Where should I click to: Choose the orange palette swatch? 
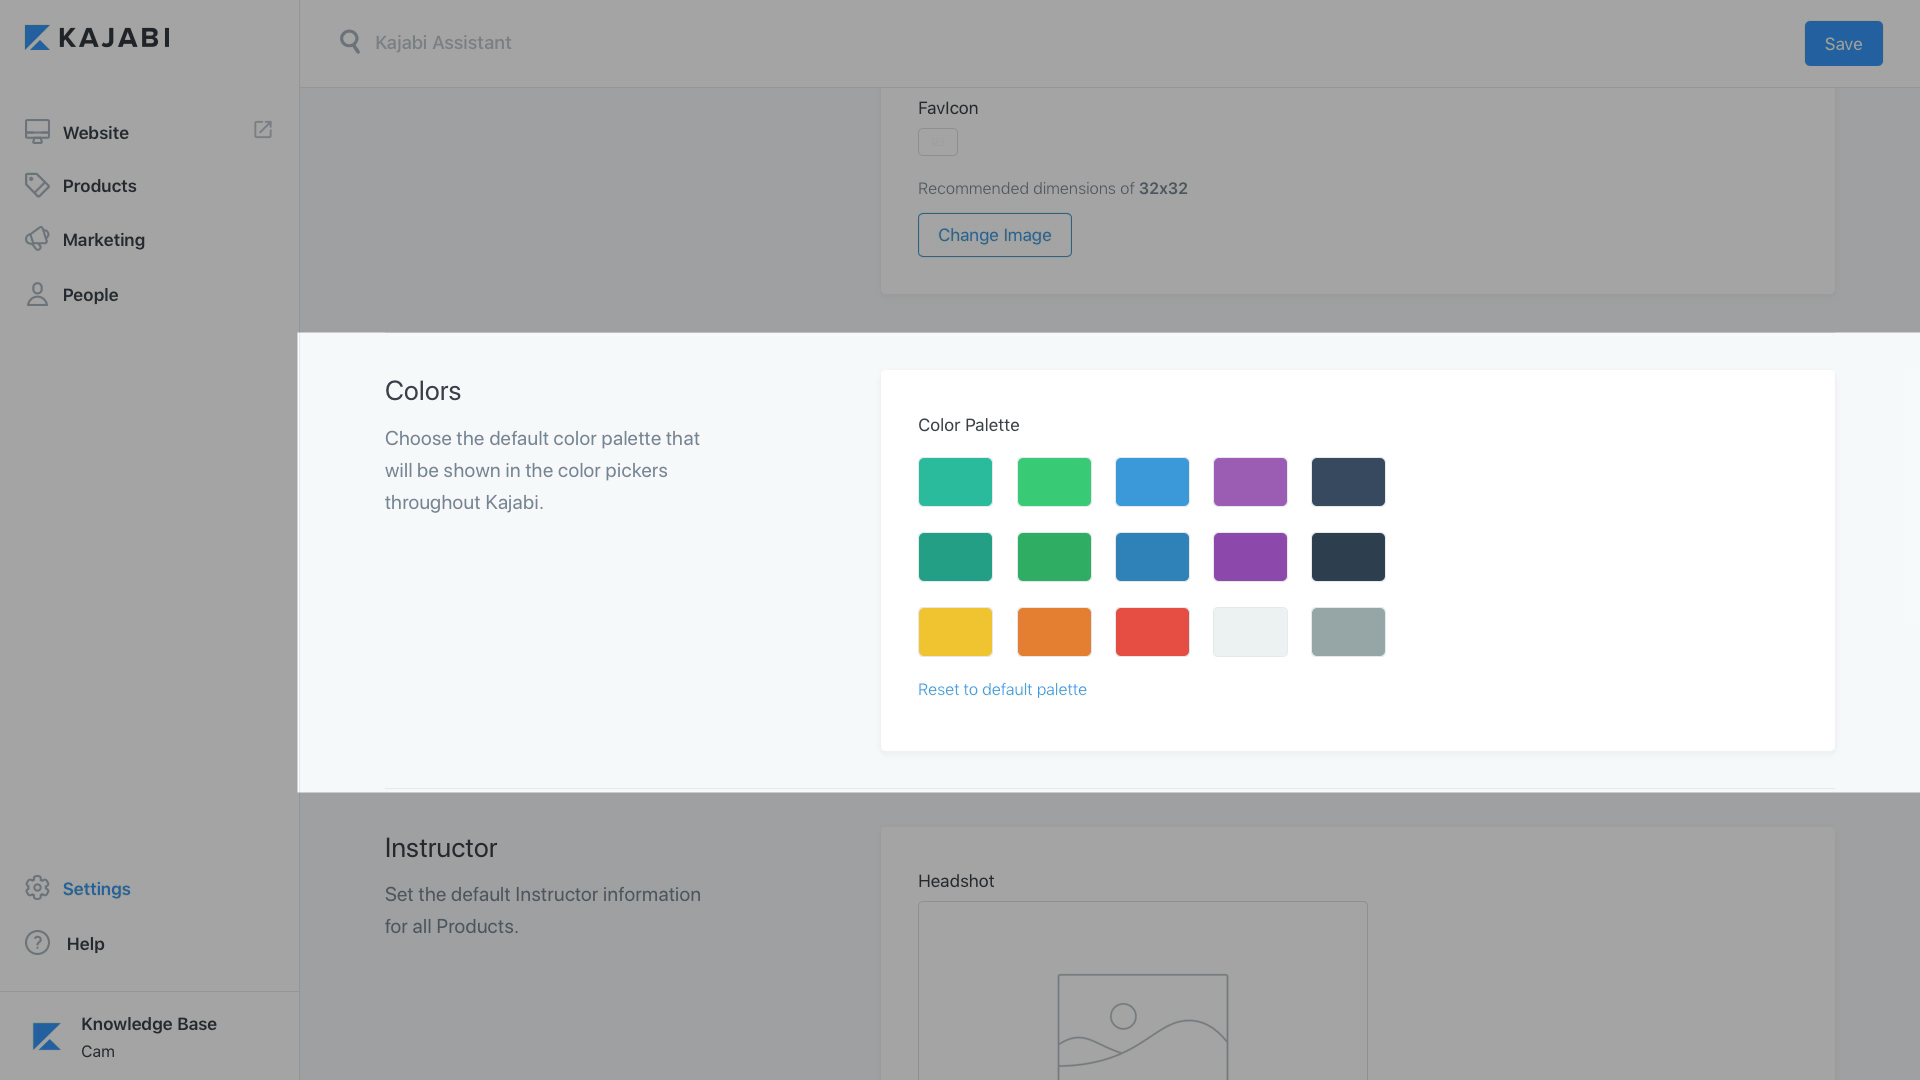click(x=1054, y=632)
